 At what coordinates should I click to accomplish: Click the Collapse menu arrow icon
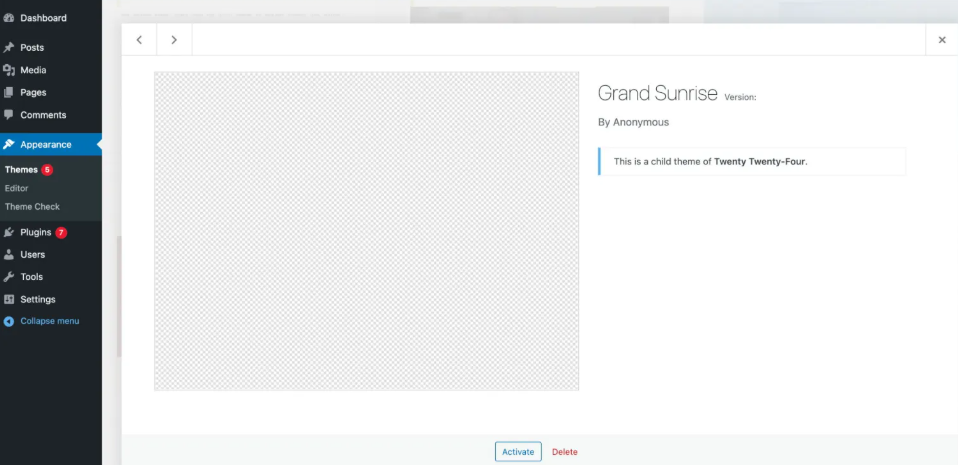9,321
